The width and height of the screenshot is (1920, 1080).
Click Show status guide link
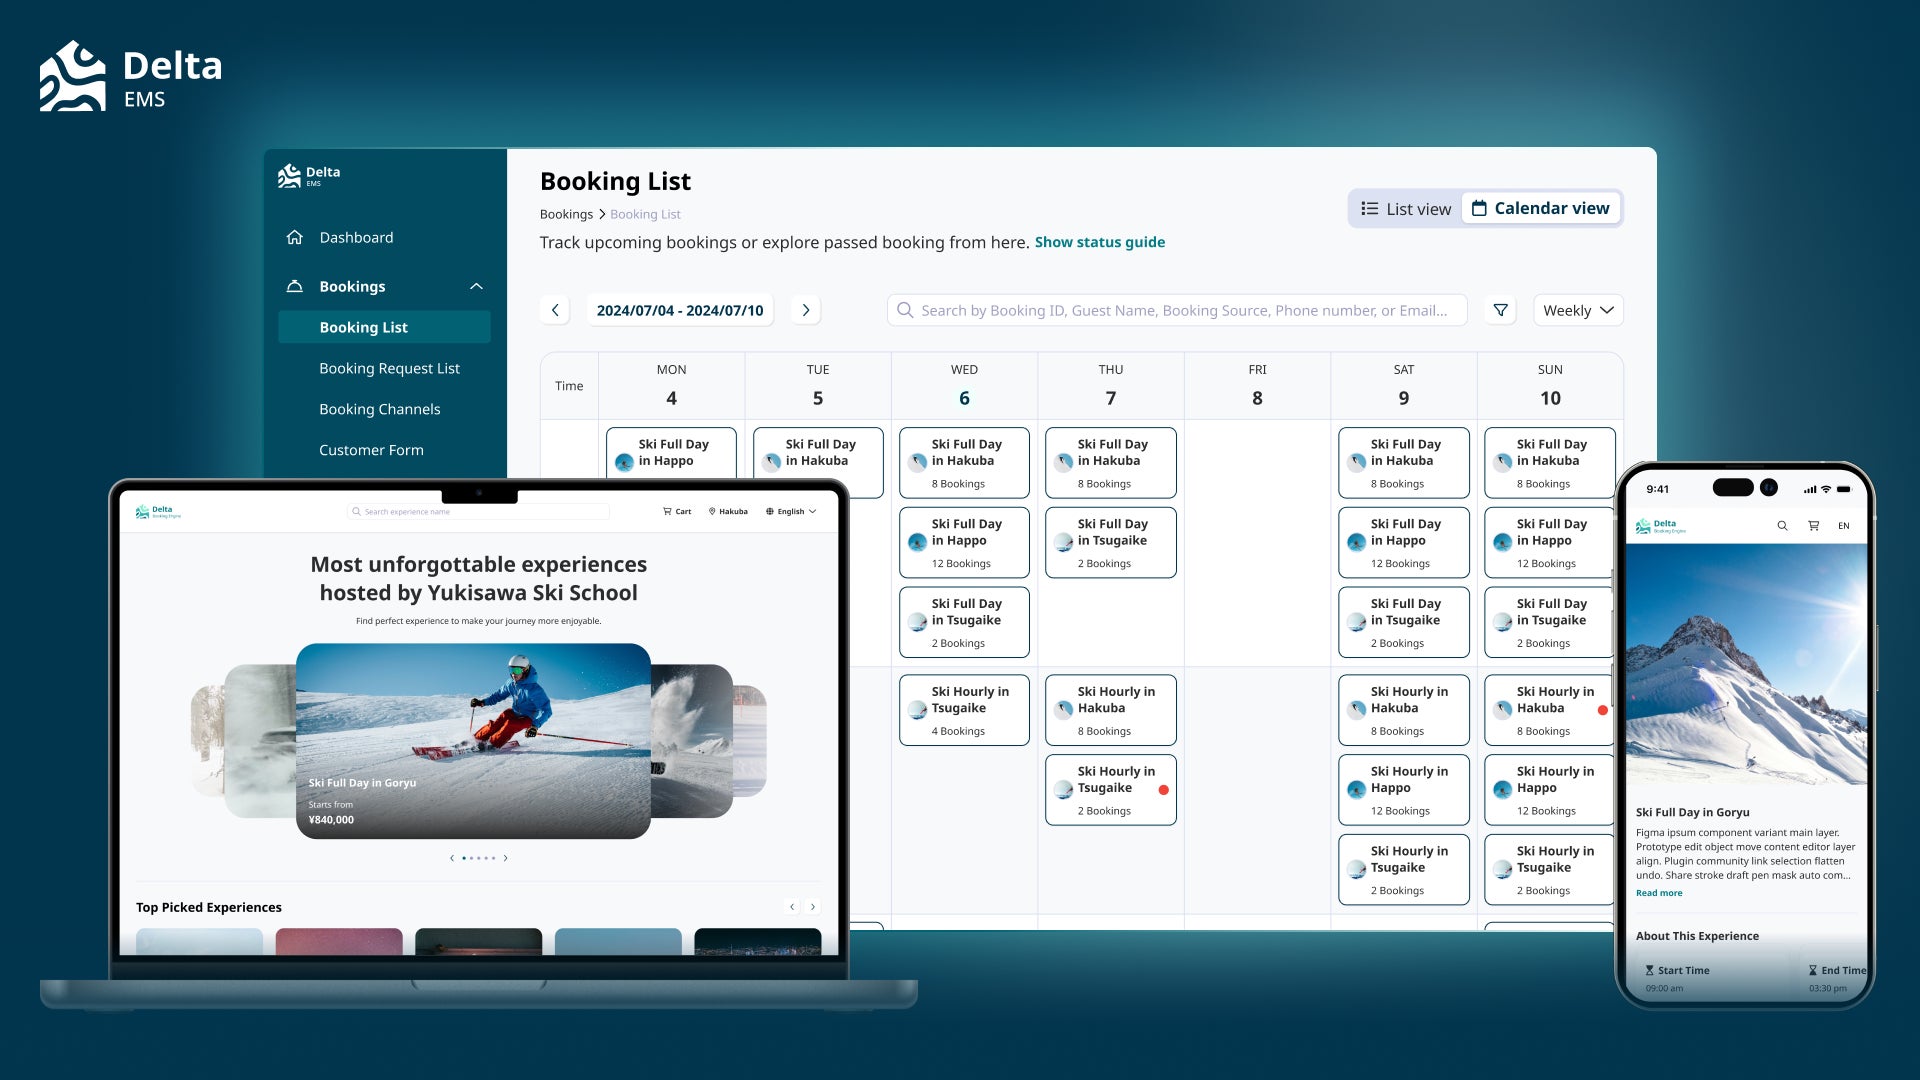click(x=1098, y=241)
